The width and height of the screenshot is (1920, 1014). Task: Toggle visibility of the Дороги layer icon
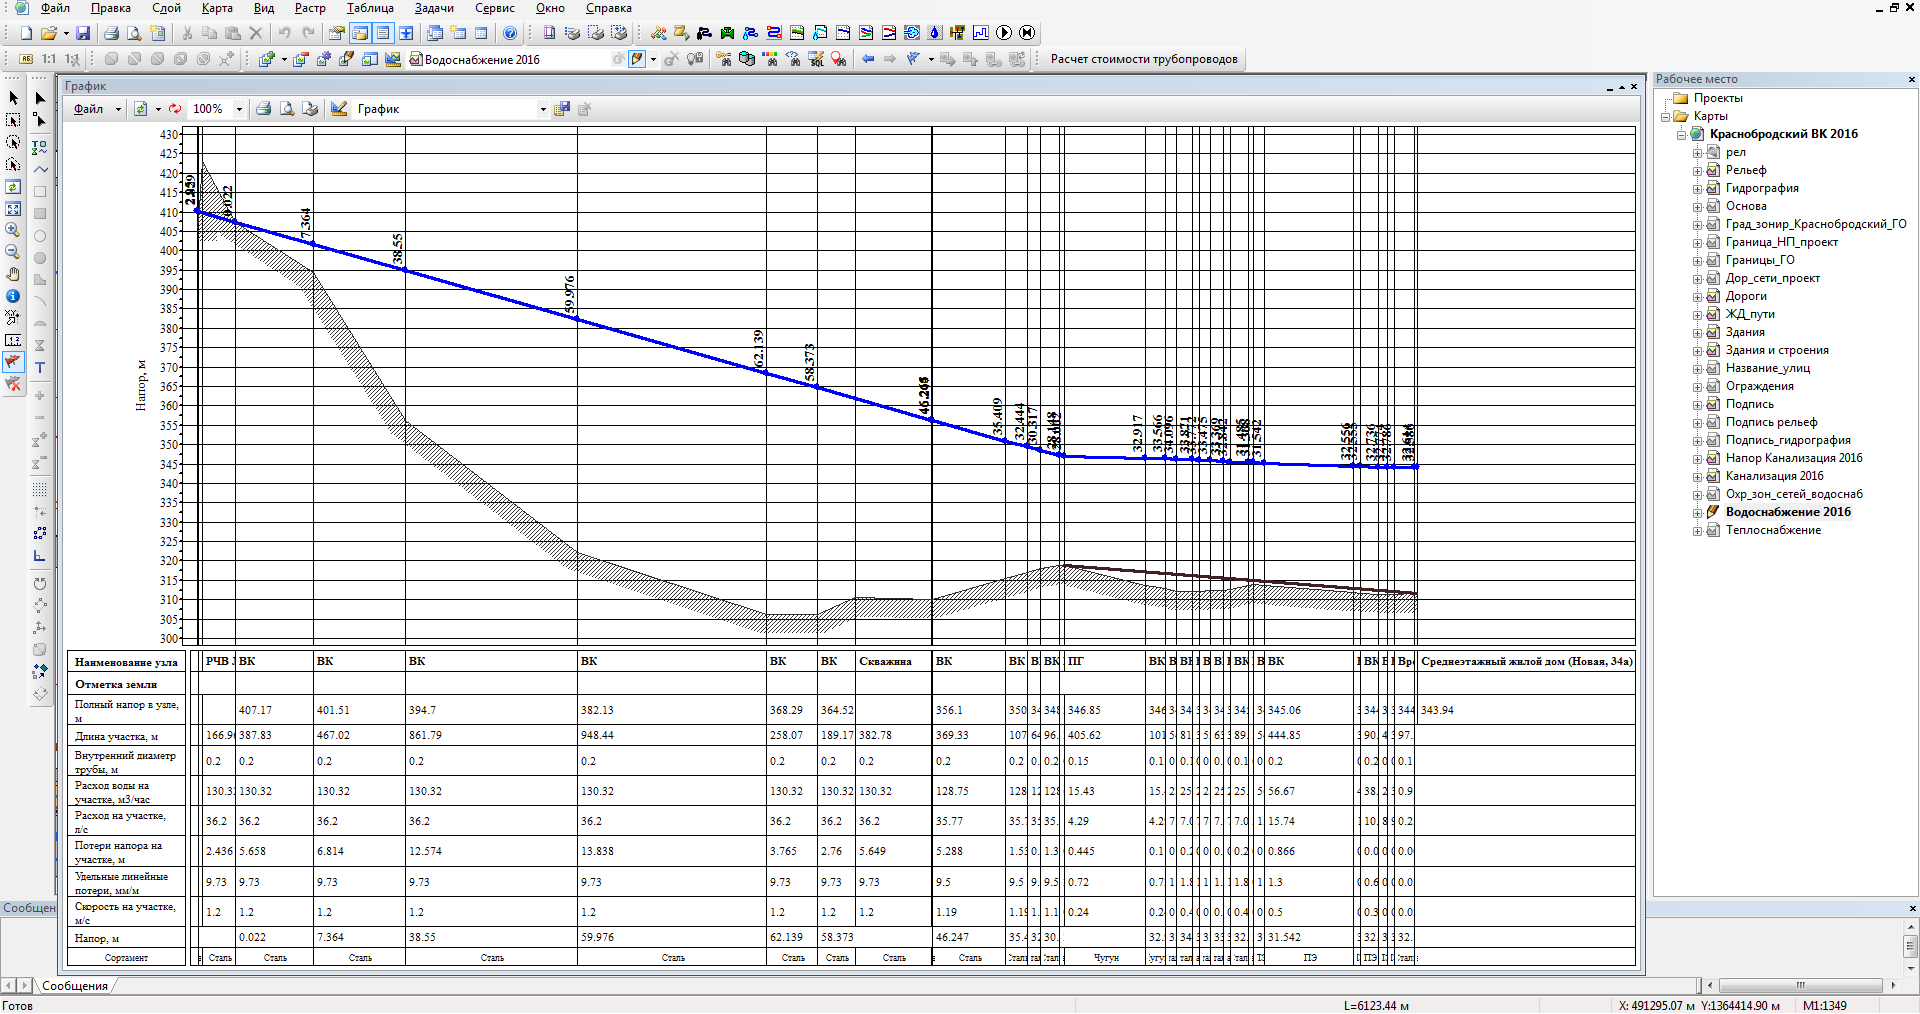1713,296
